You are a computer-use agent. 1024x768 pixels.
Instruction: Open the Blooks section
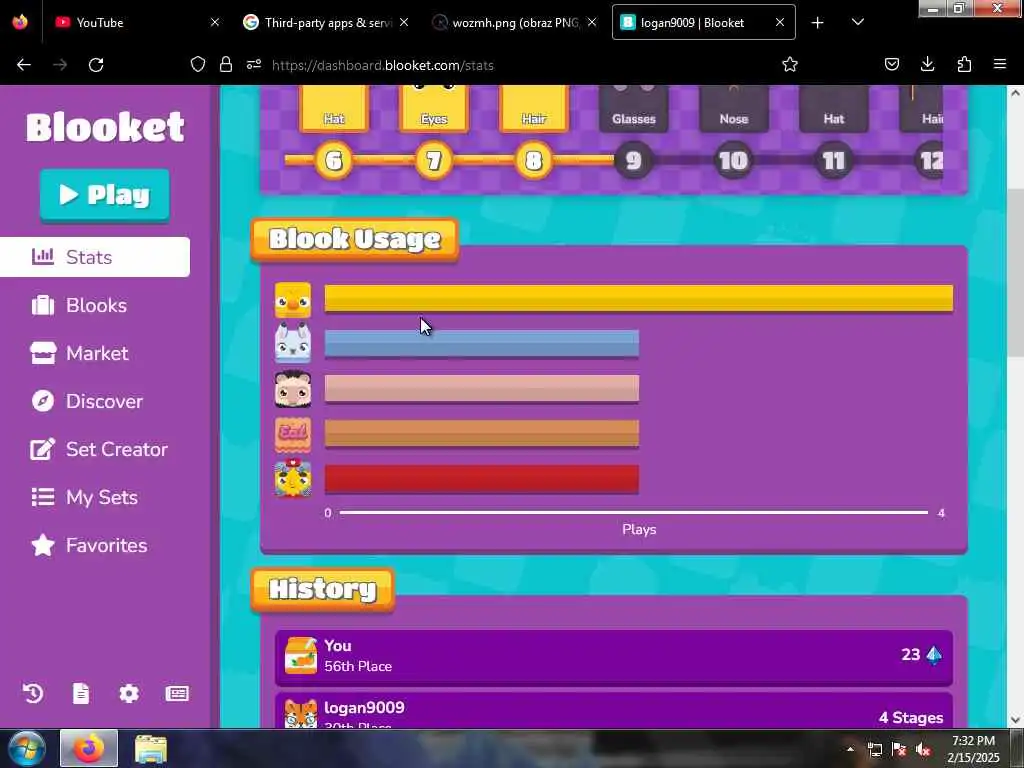click(79, 305)
